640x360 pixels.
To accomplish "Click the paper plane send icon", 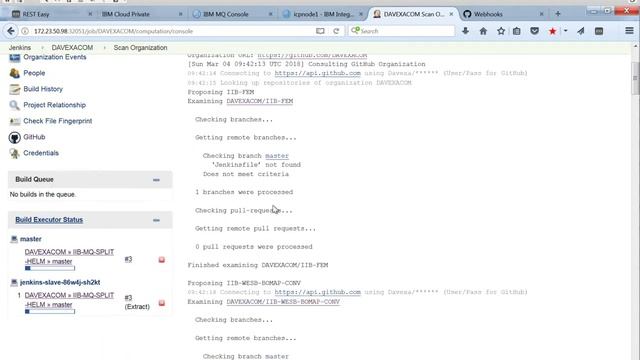I will 581,31.
